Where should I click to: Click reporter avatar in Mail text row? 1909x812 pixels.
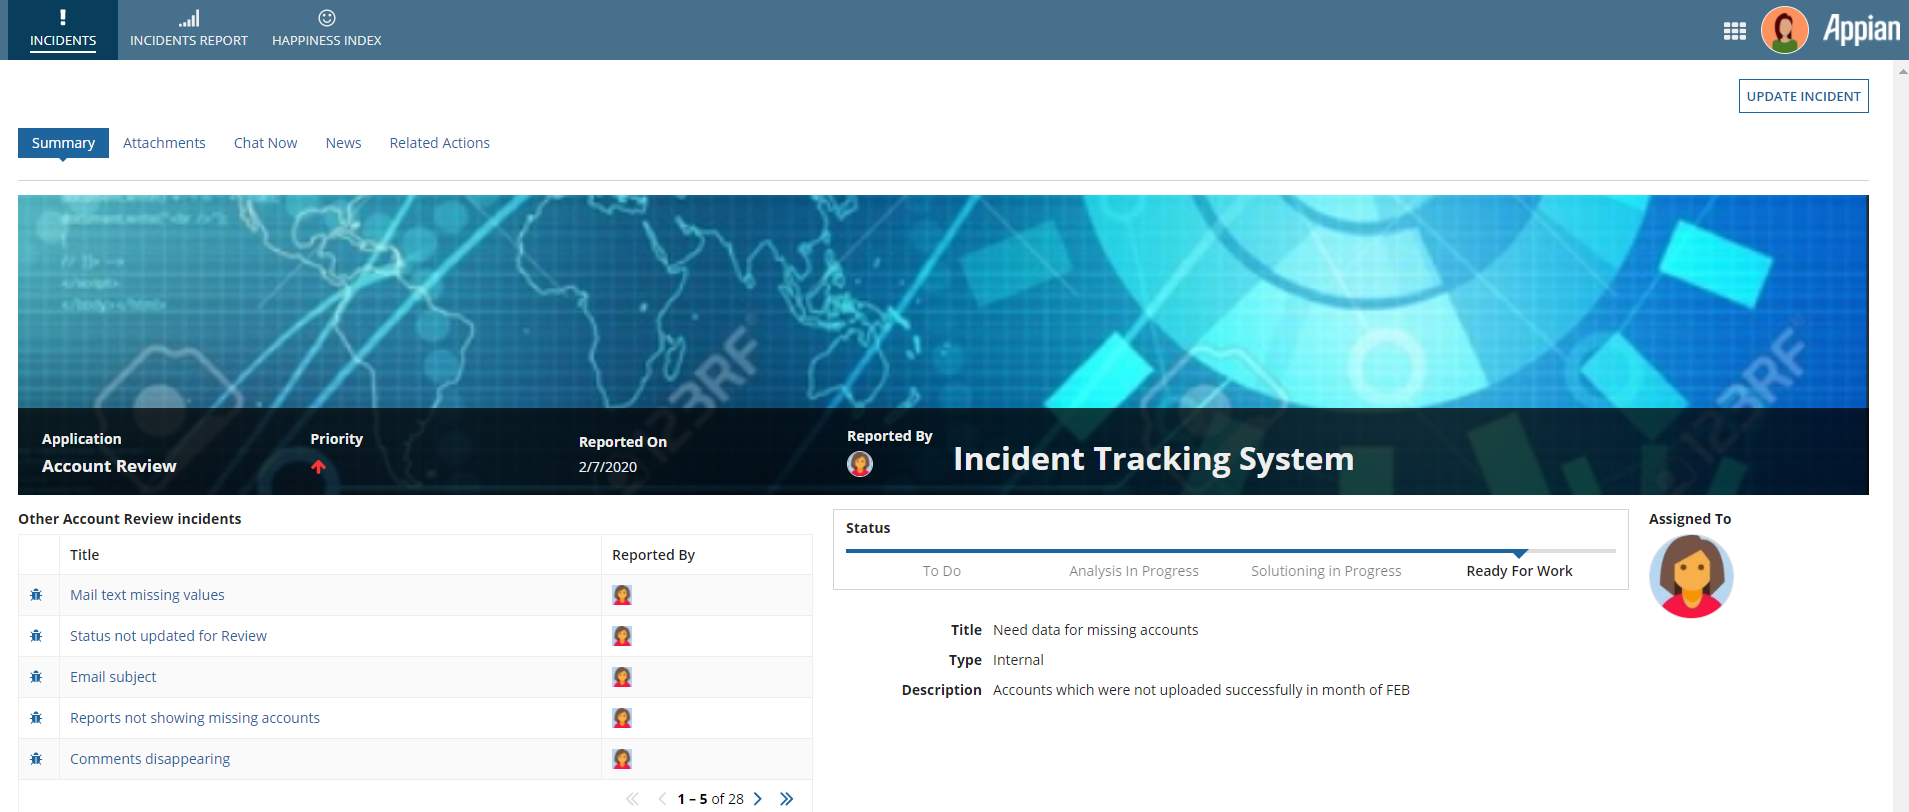pyautogui.click(x=622, y=595)
